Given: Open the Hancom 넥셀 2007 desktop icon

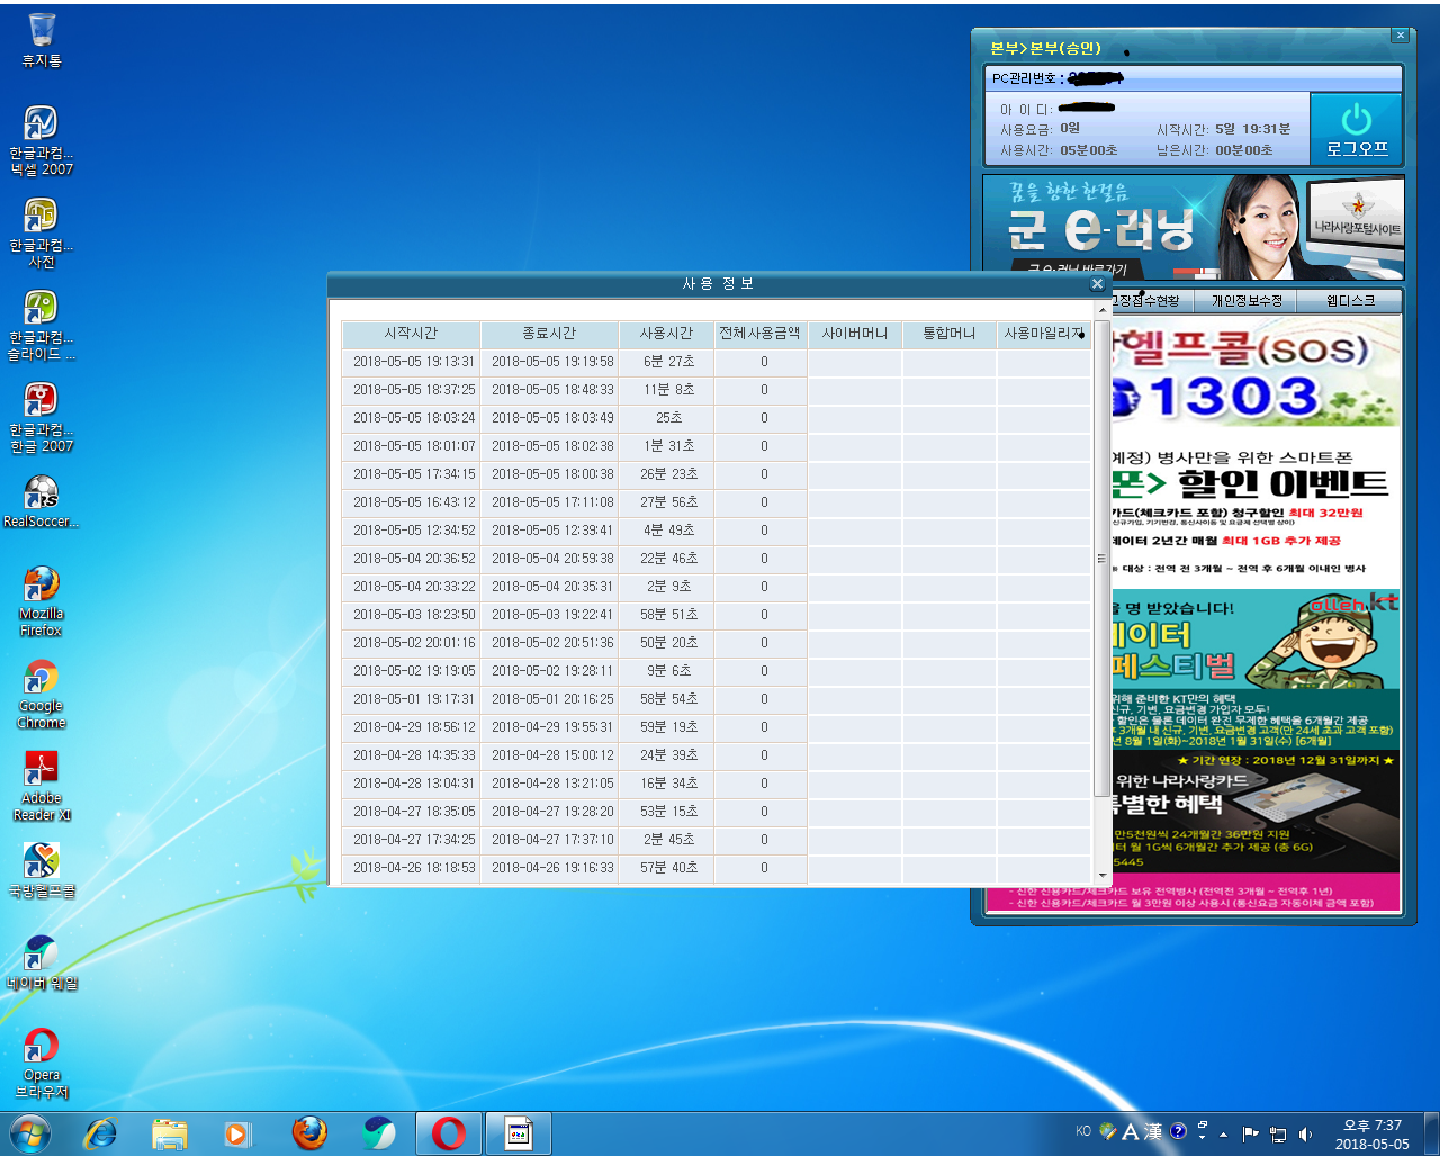Looking at the screenshot, I should [41, 140].
